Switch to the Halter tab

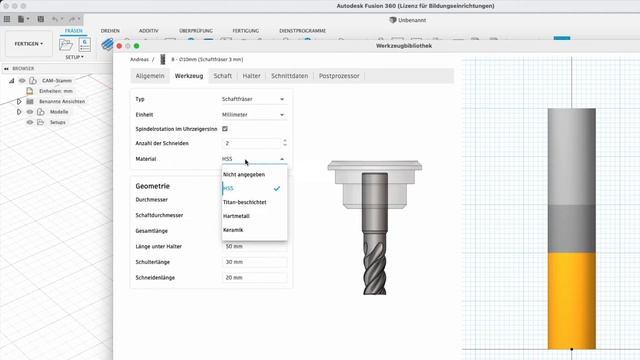click(x=251, y=76)
